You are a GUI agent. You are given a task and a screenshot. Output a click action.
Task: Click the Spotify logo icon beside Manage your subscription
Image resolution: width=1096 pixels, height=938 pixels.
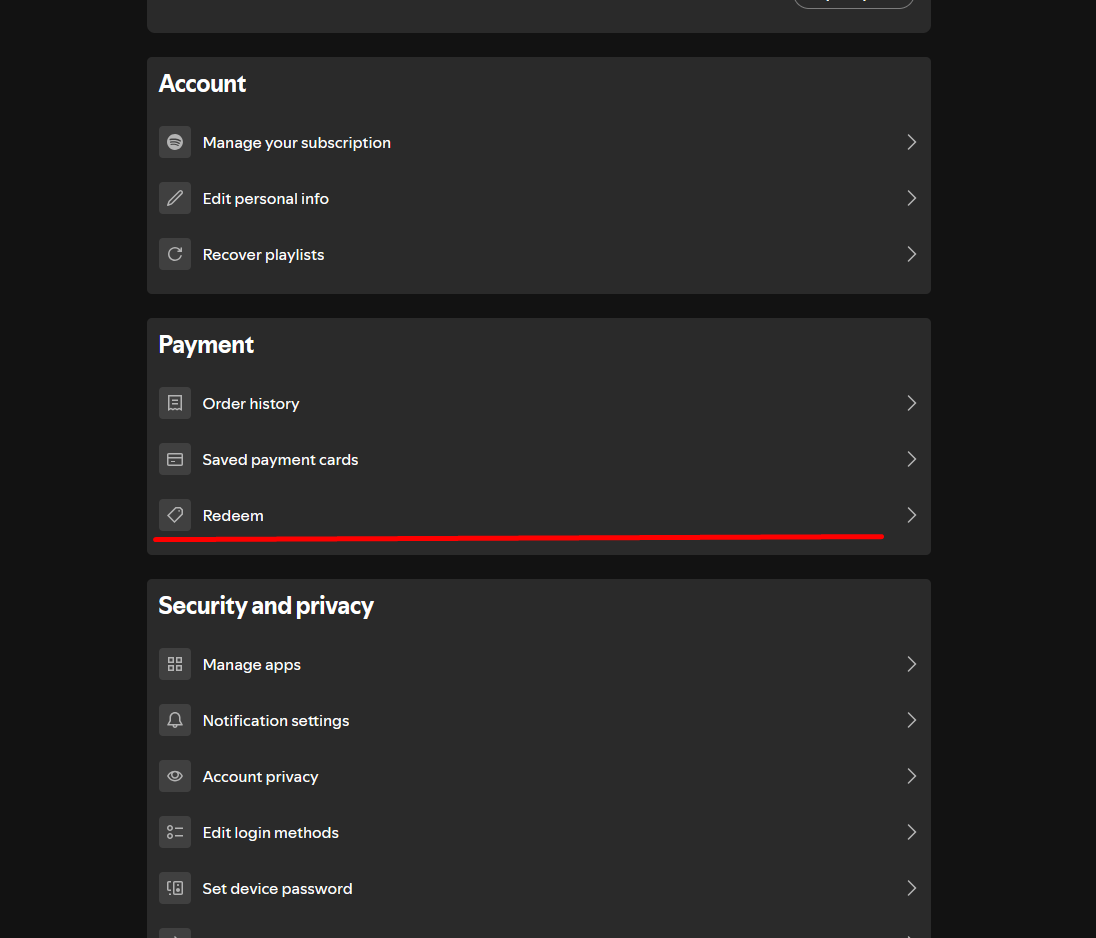(x=175, y=142)
